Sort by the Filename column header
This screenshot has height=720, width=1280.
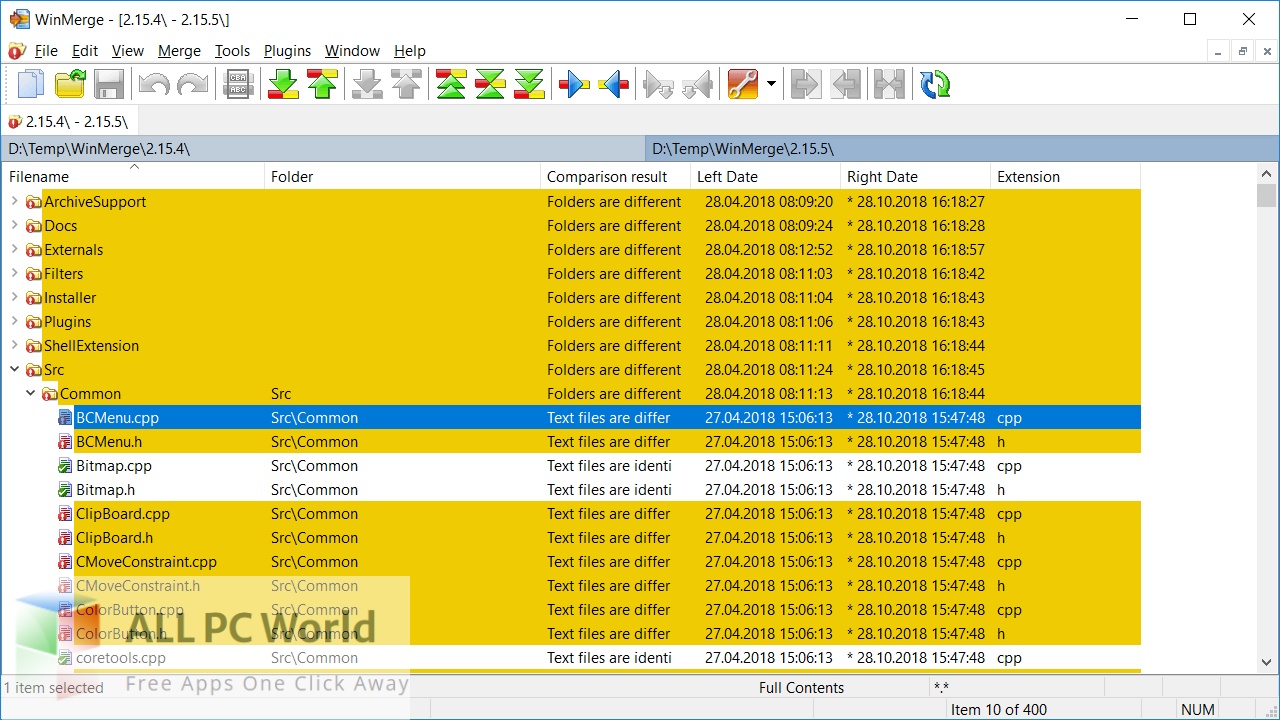coord(134,177)
